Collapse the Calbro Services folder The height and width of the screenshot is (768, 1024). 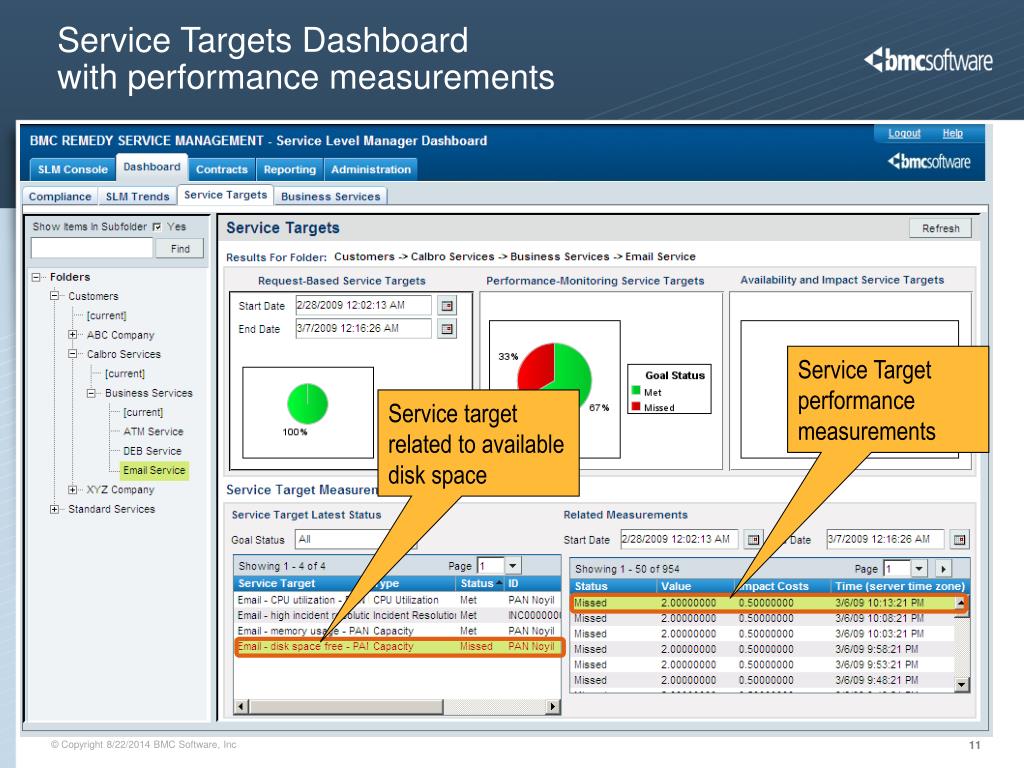click(72, 354)
